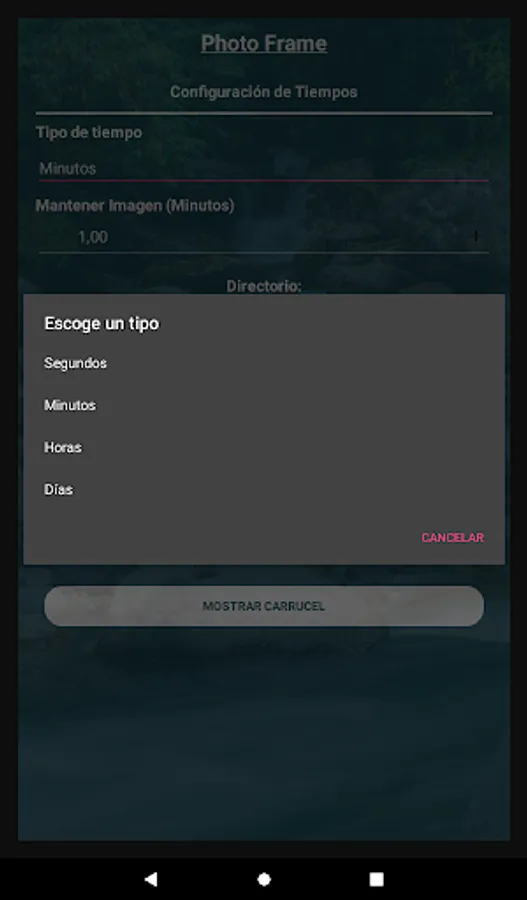This screenshot has height=900, width=527.
Task: Open the Tipo de tiempo Minutos dropdown
Action: 264,168
